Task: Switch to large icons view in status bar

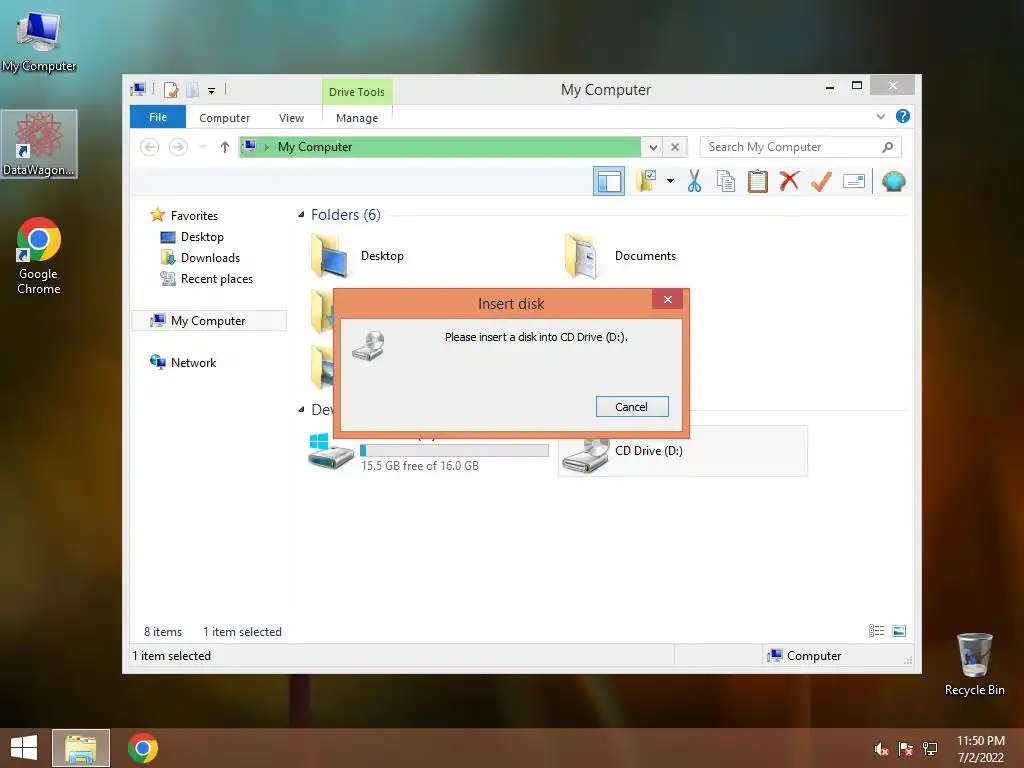Action: coord(899,631)
